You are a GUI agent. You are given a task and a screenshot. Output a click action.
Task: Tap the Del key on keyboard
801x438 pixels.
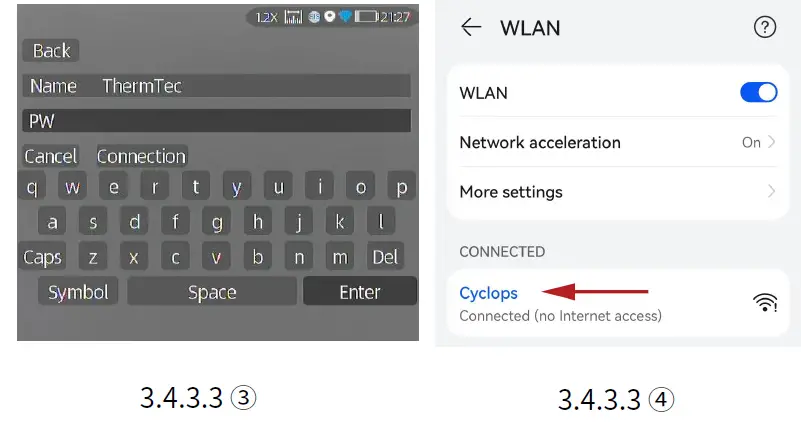point(385,257)
